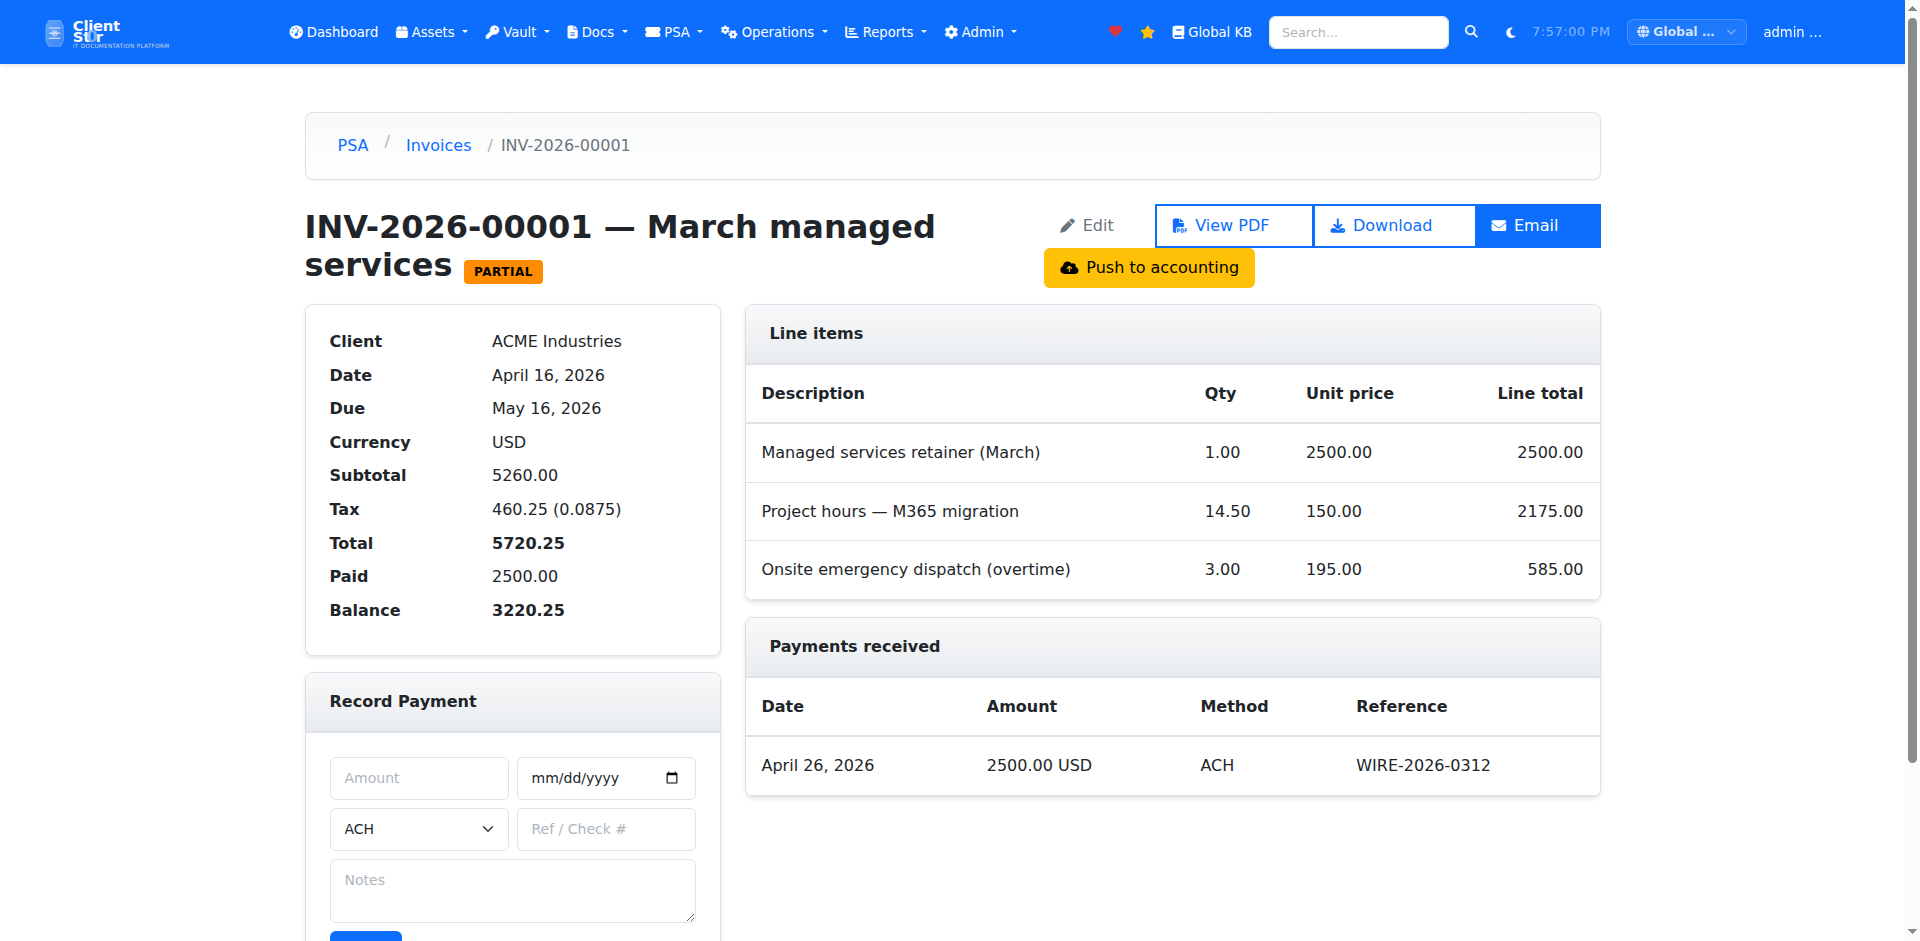
Task: Click the Download button
Action: click(1394, 226)
